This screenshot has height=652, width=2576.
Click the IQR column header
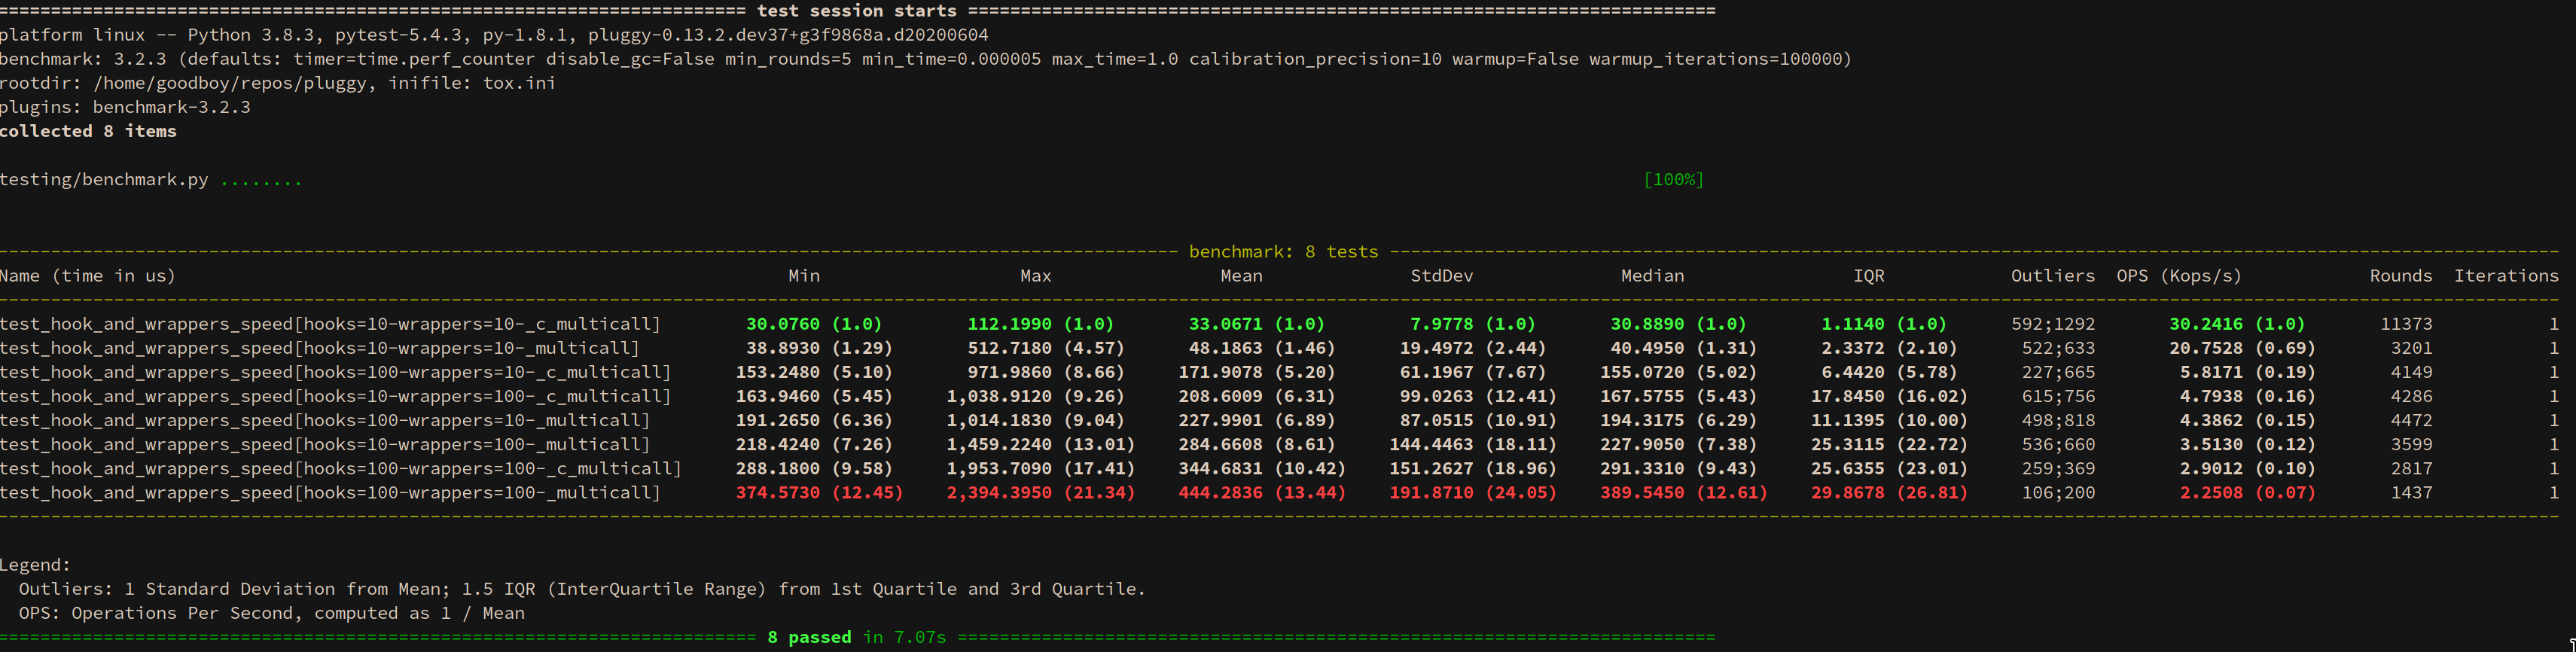point(1868,276)
